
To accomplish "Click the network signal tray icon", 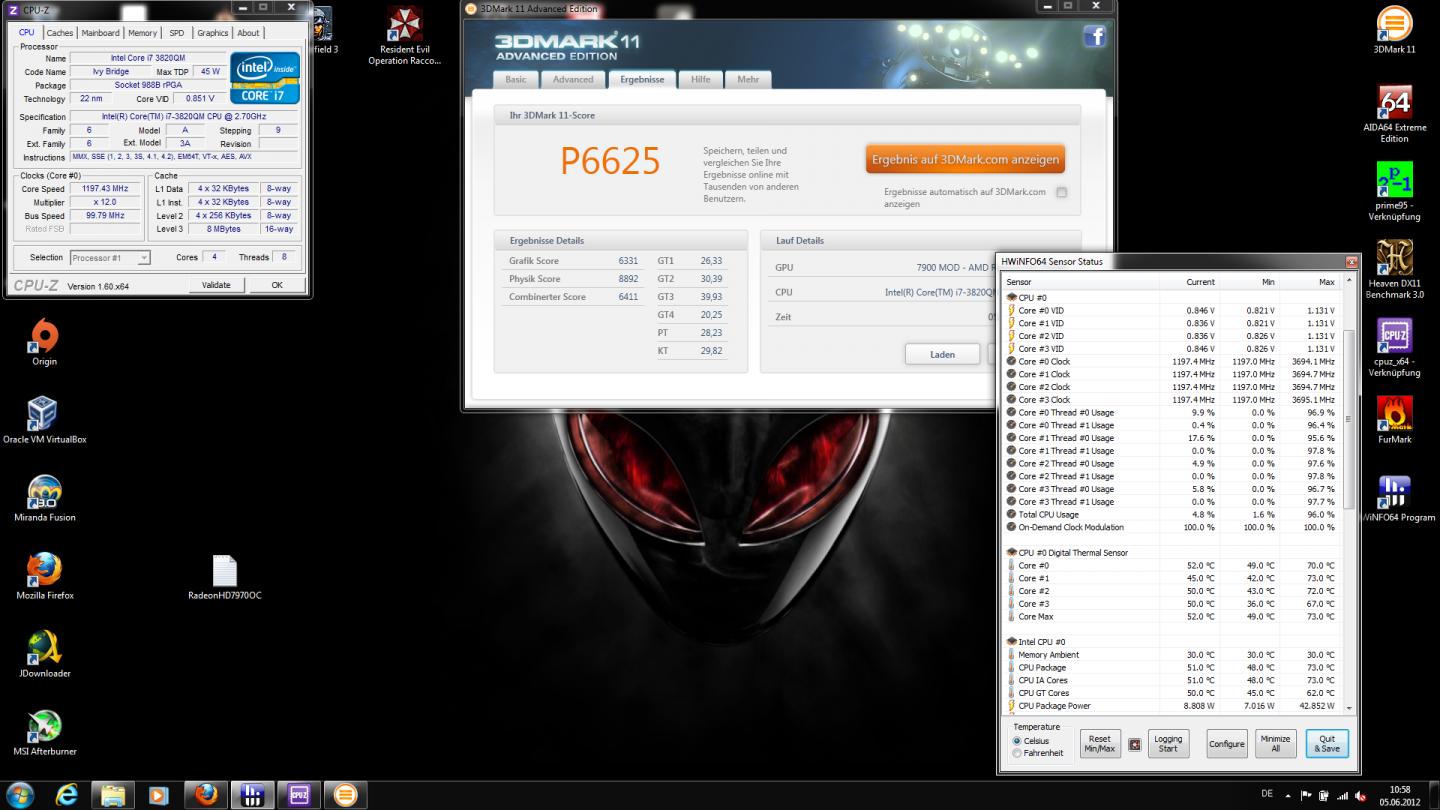I will pos(1342,796).
